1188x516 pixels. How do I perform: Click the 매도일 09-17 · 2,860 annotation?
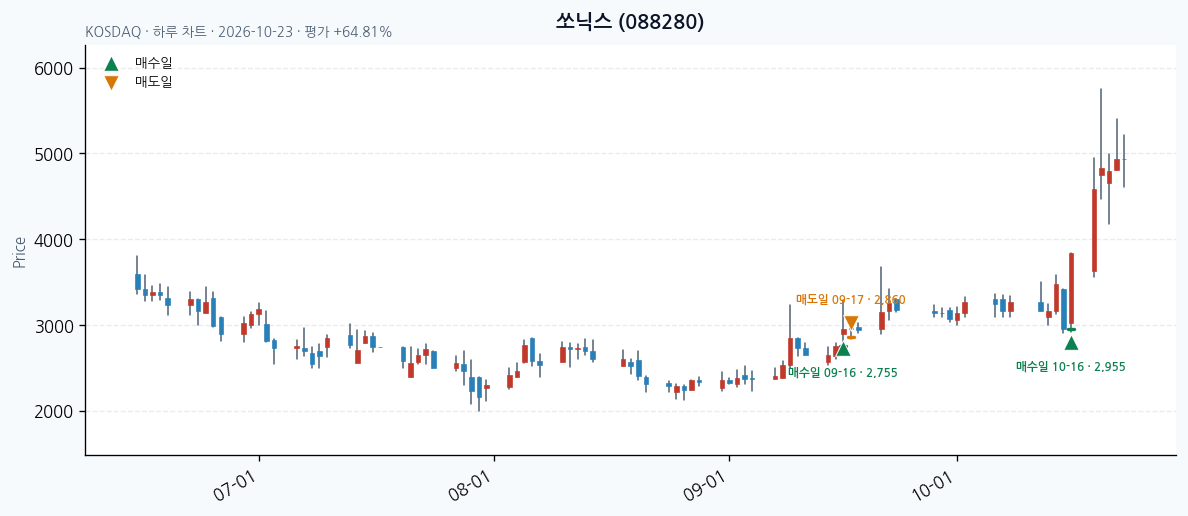tap(850, 300)
